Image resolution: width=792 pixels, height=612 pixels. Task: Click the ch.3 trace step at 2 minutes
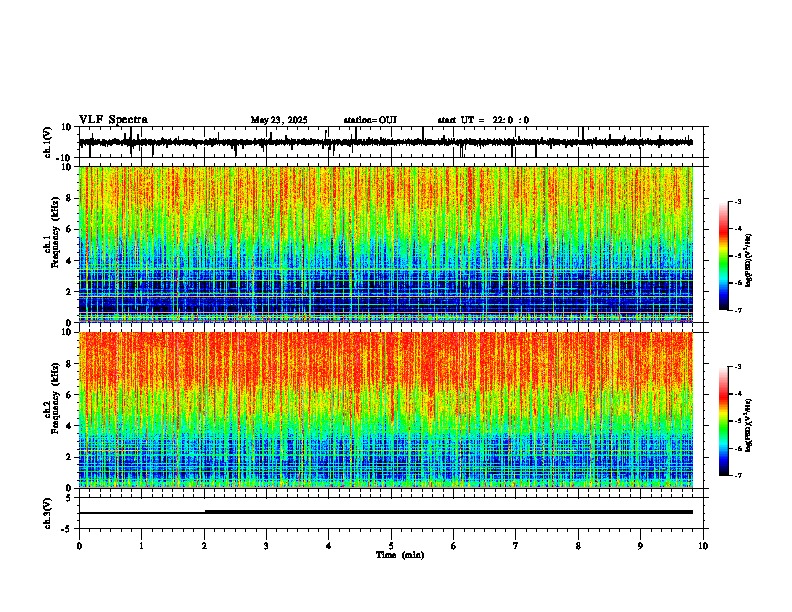pyautogui.click(x=205, y=512)
